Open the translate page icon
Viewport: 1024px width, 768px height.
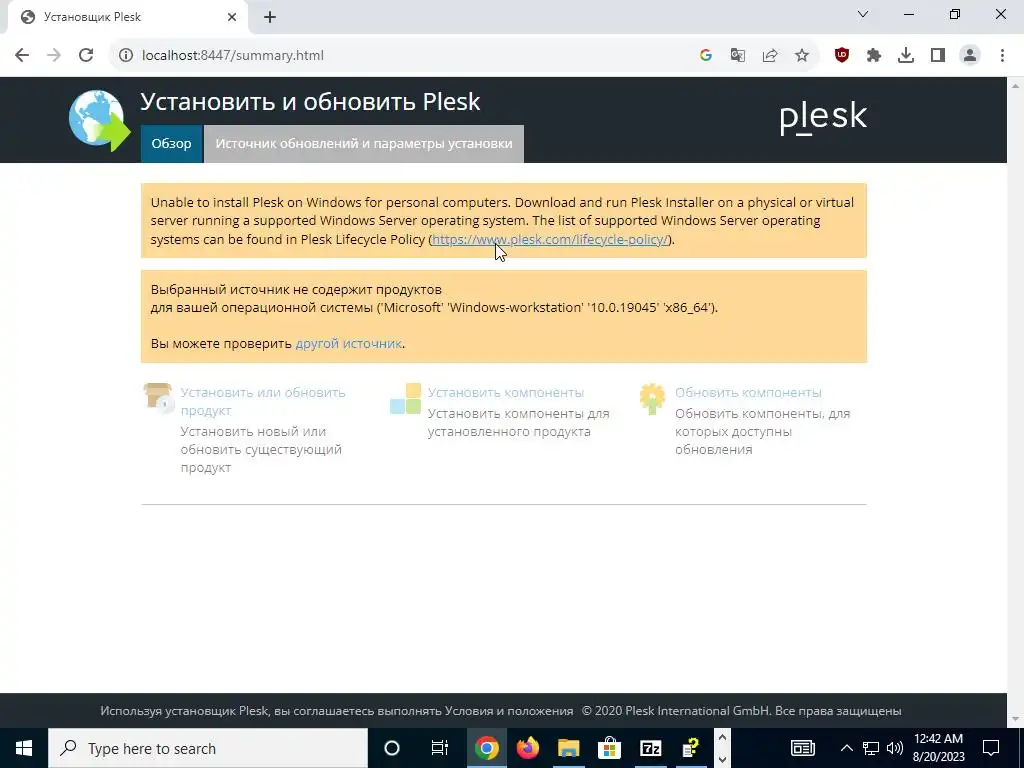[737, 56]
